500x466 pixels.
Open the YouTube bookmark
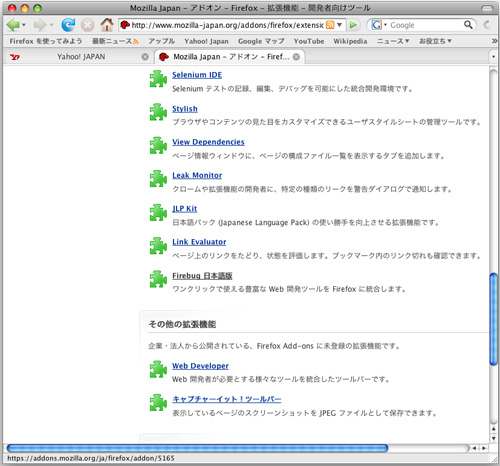309,41
